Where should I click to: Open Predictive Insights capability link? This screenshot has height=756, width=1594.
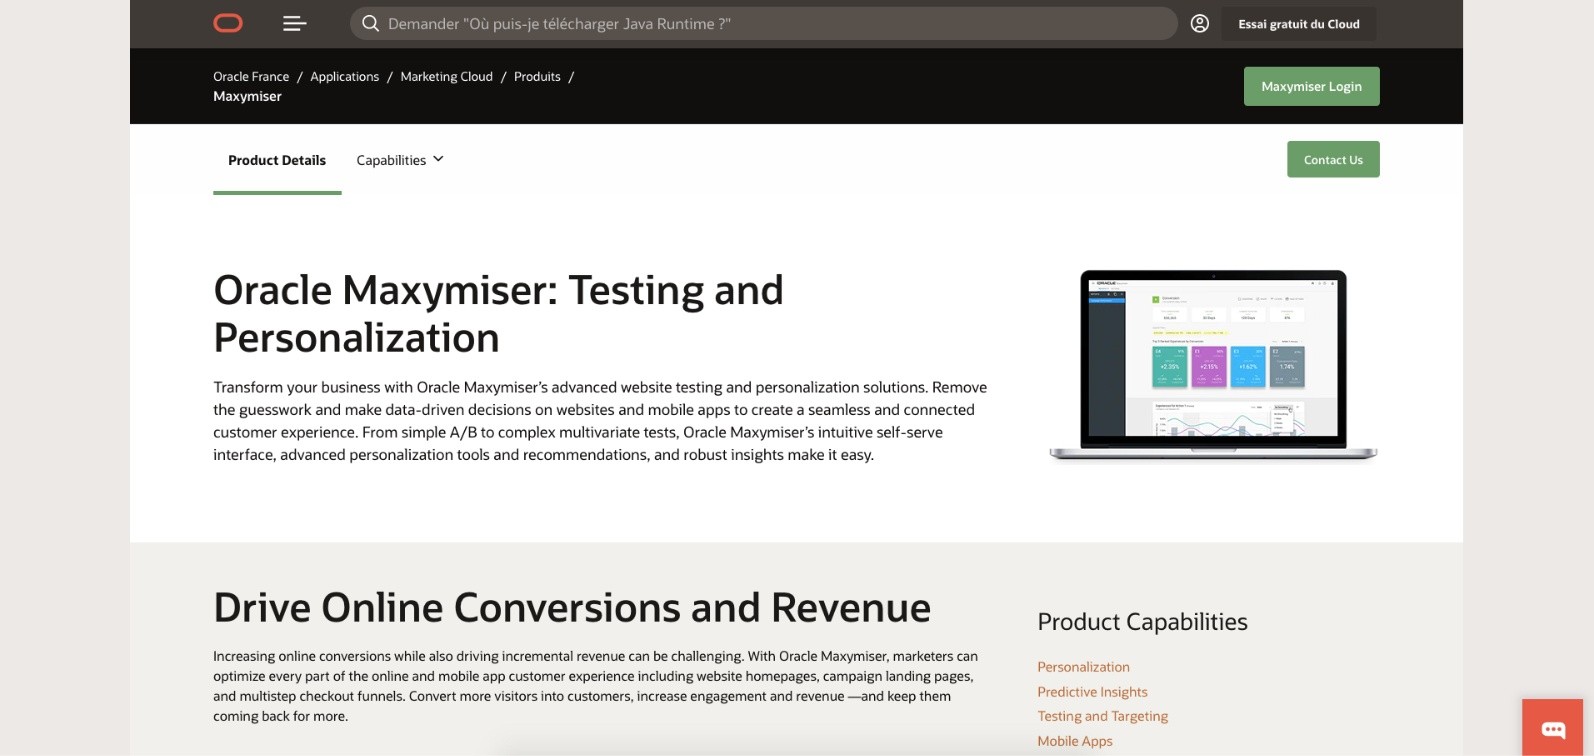click(x=1092, y=692)
